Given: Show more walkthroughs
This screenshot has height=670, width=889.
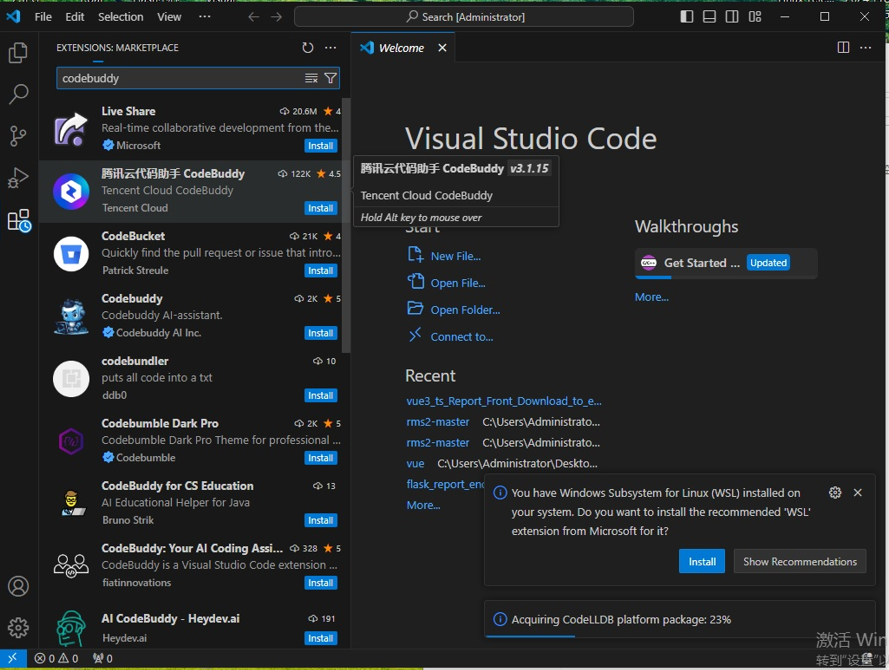Looking at the screenshot, I should pos(651,296).
